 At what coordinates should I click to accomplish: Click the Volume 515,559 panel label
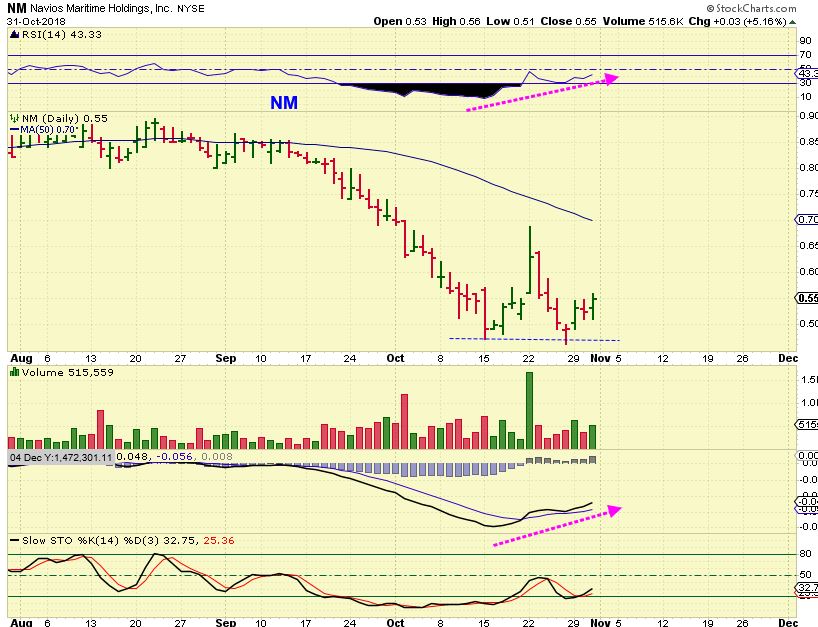pos(67,372)
